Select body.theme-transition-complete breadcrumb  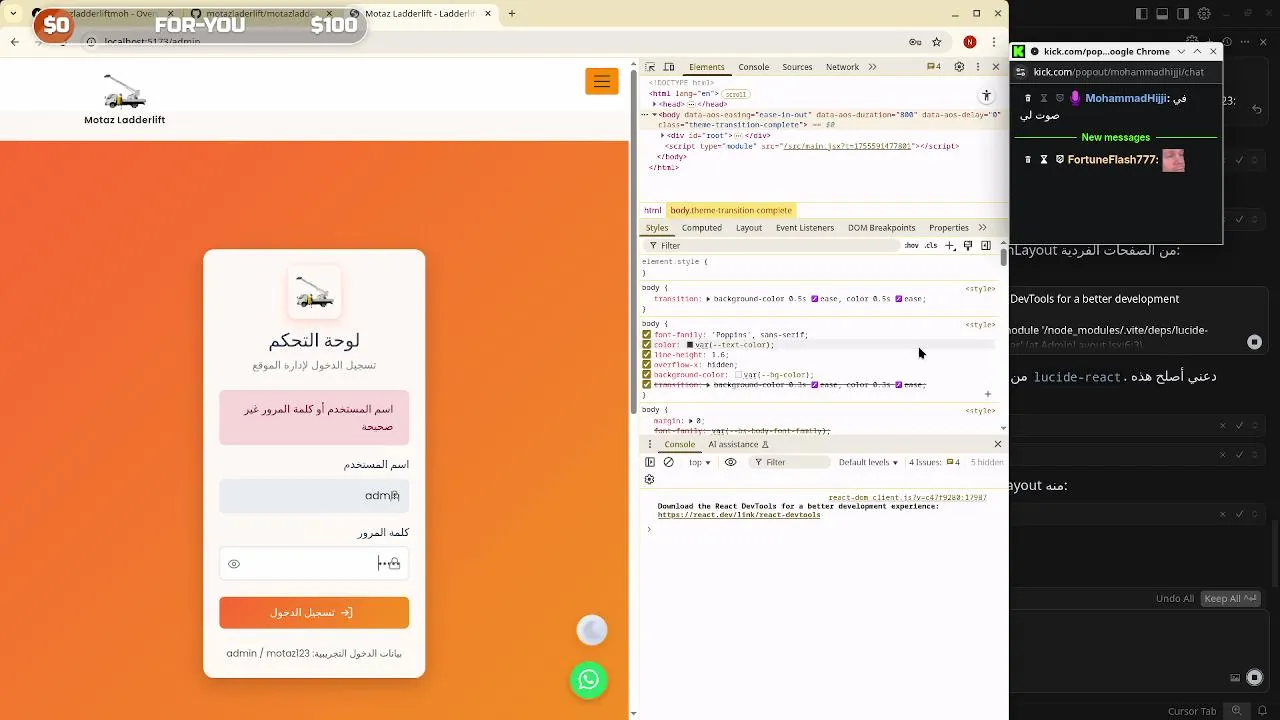click(x=731, y=210)
